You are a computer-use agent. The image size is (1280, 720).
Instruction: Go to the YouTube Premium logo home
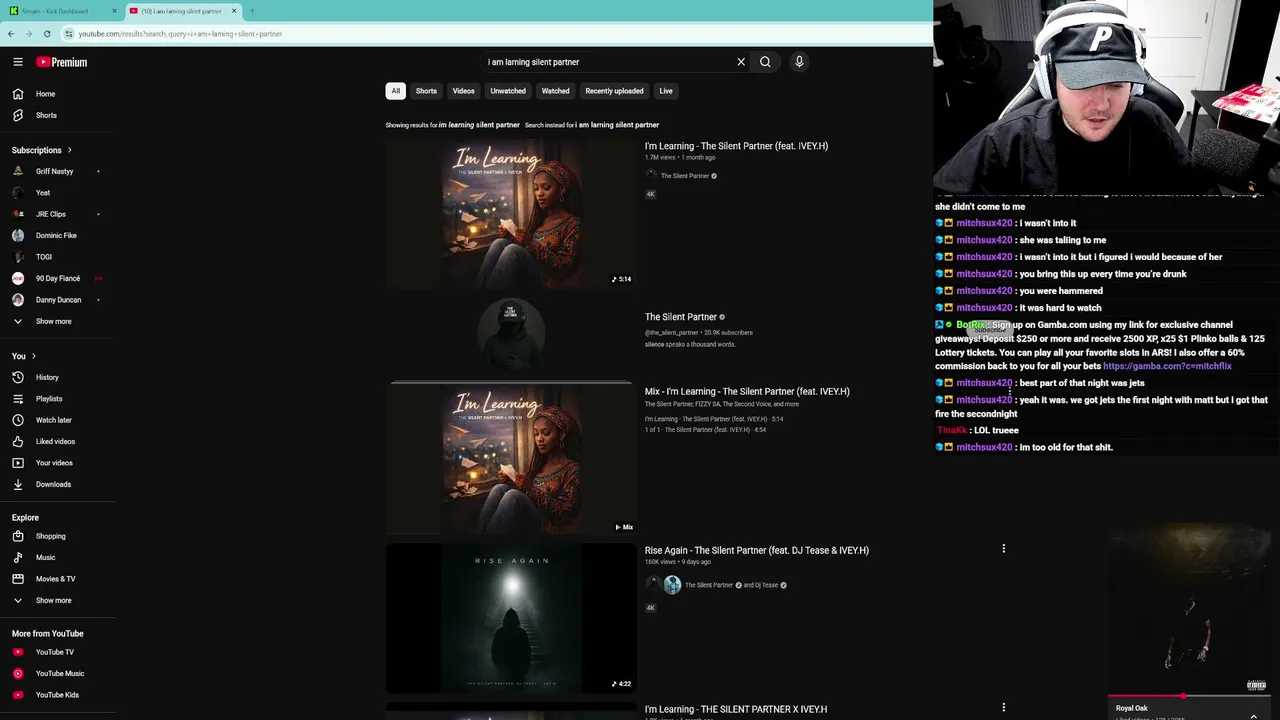point(62,62)
